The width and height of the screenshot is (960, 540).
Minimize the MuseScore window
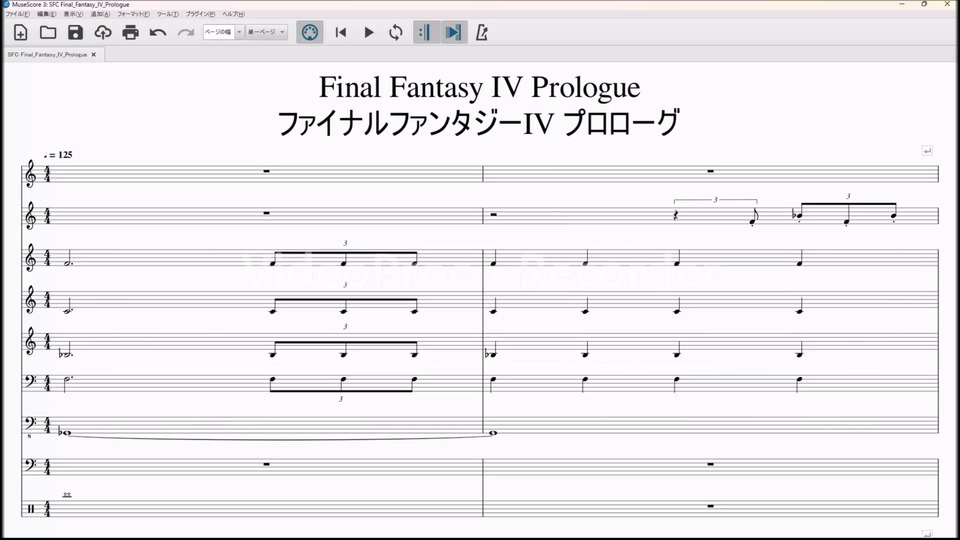tap(902, 4)
